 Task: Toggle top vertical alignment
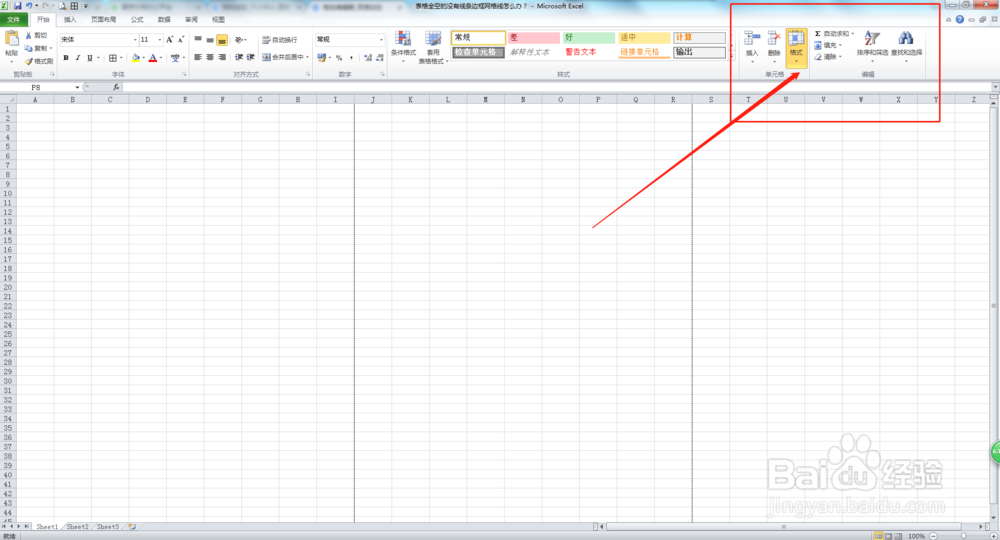198,40
